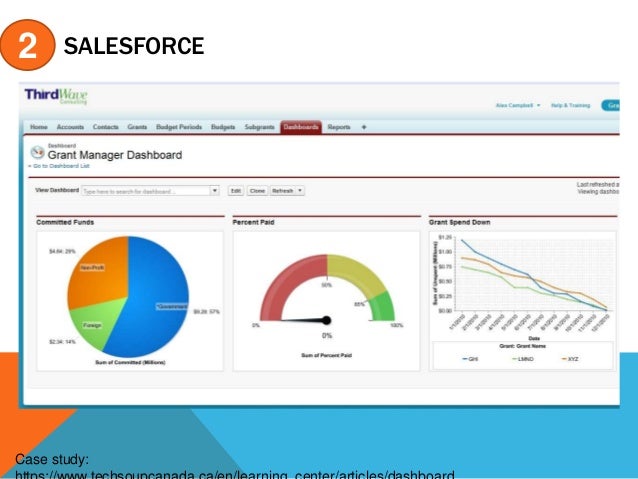Click the Edit button
Screen dimensions: 638x479
(236, 191)
